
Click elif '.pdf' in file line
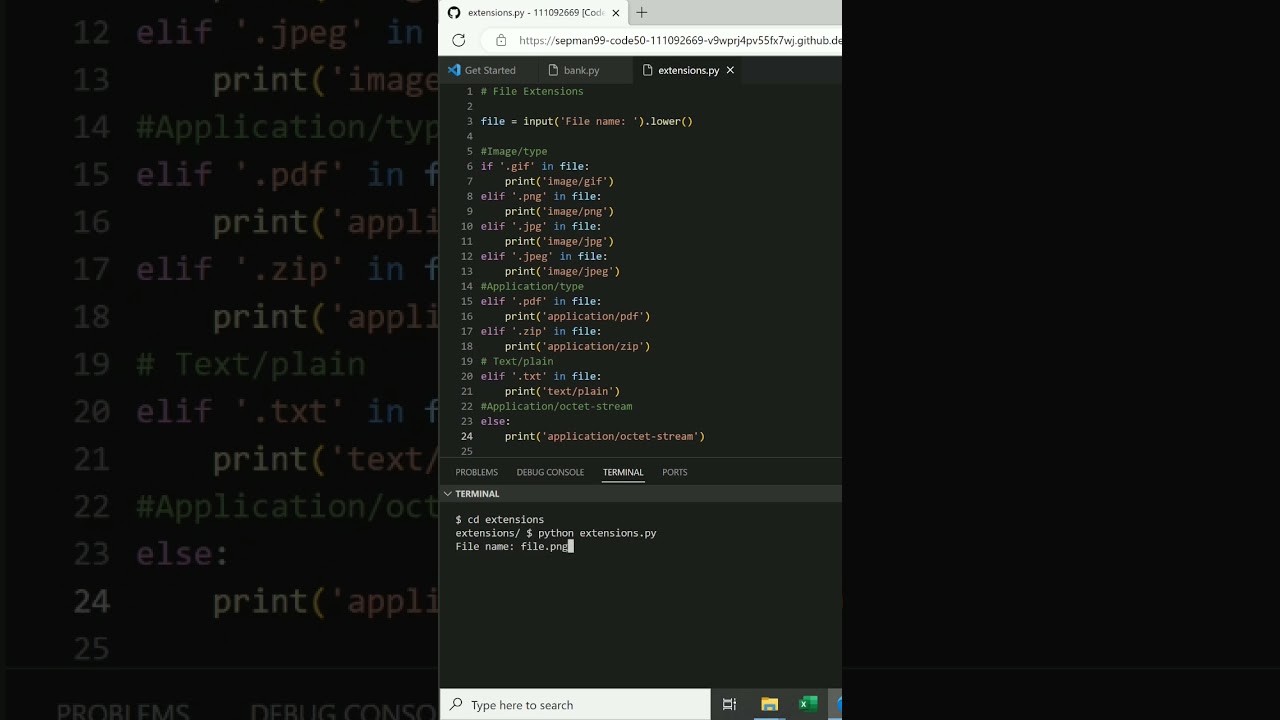click(x=541, y=301)
